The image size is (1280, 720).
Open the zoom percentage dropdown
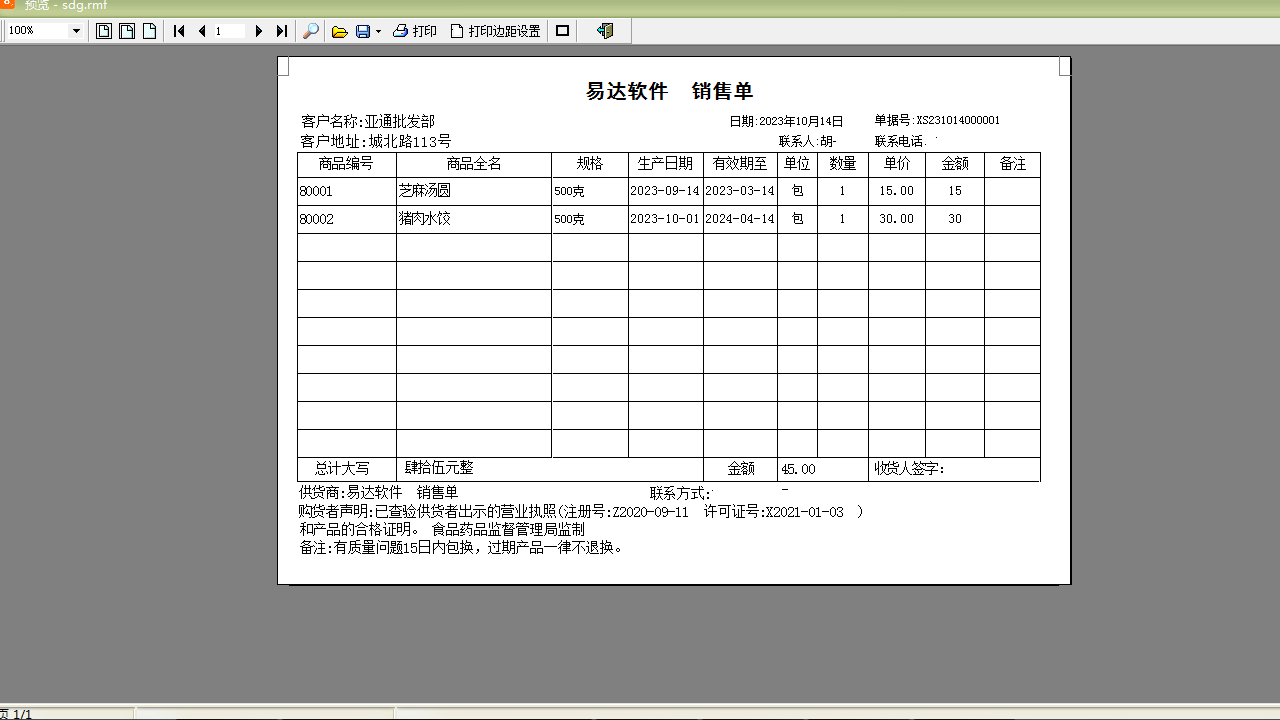coord(77,31)
